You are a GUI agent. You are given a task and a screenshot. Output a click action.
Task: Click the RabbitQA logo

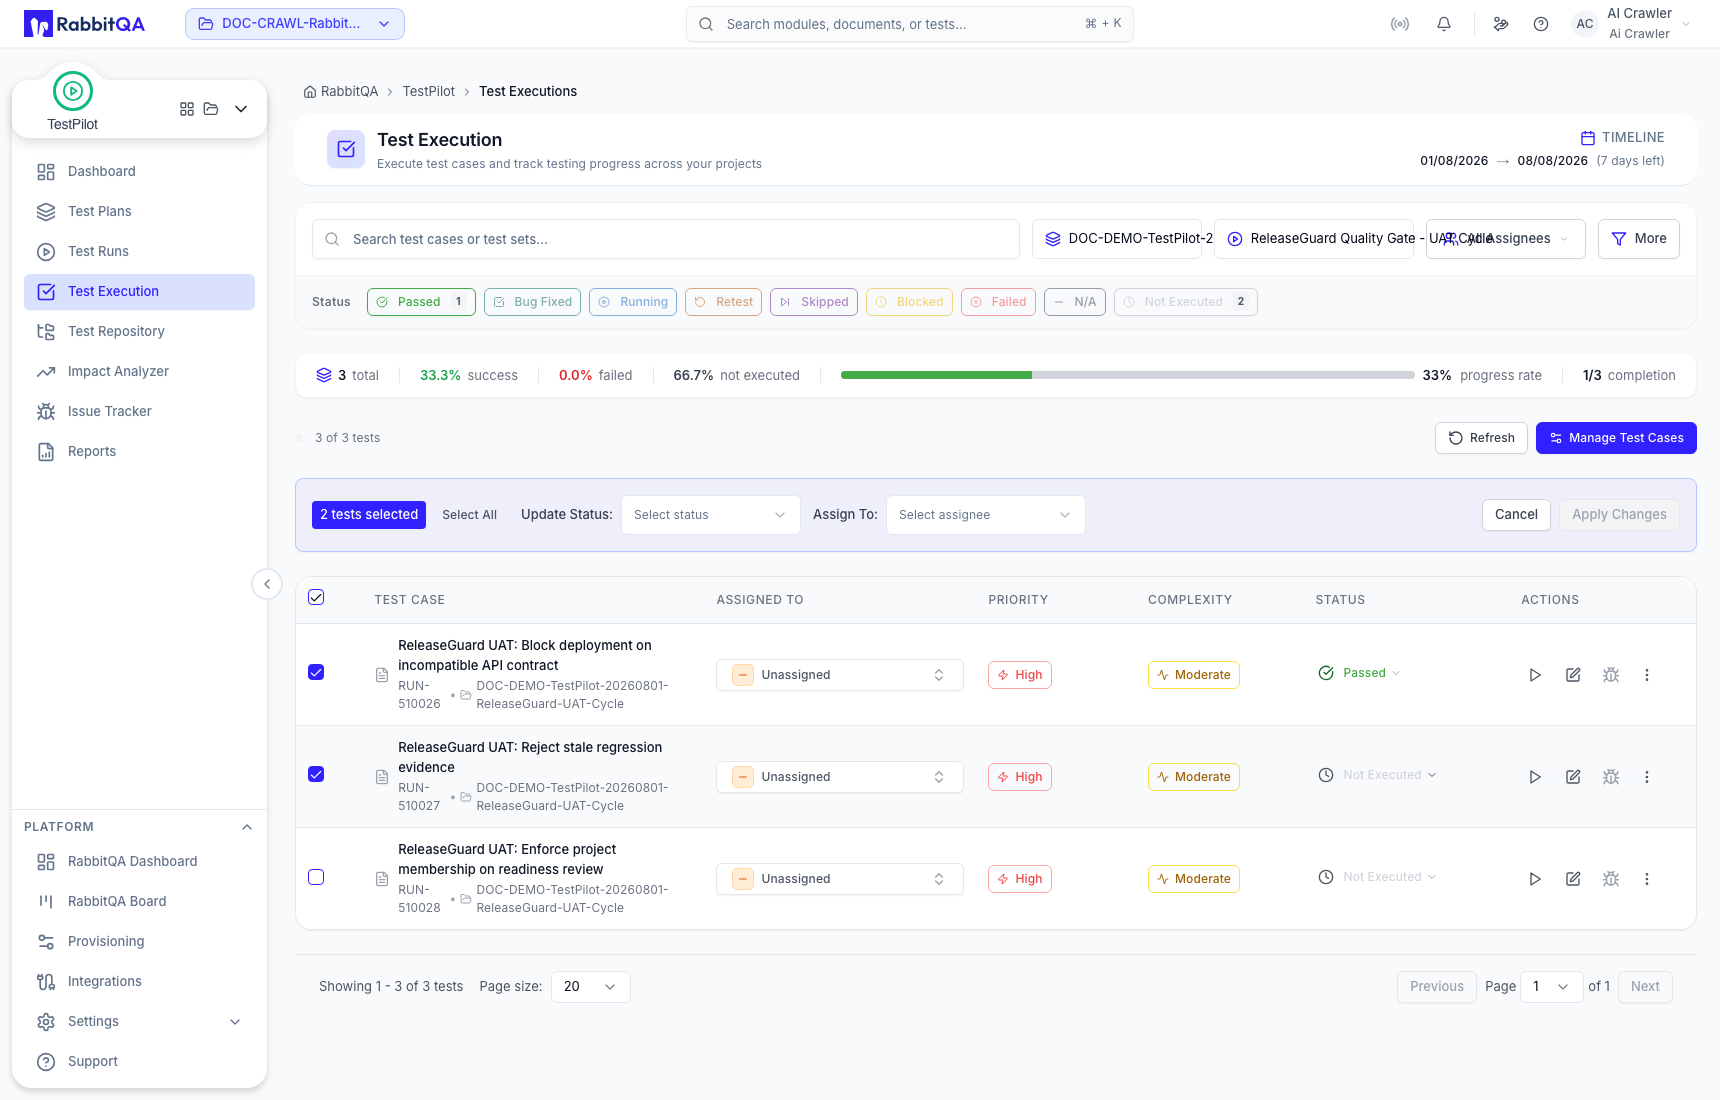pyautogui.click(x=85, y=24)
